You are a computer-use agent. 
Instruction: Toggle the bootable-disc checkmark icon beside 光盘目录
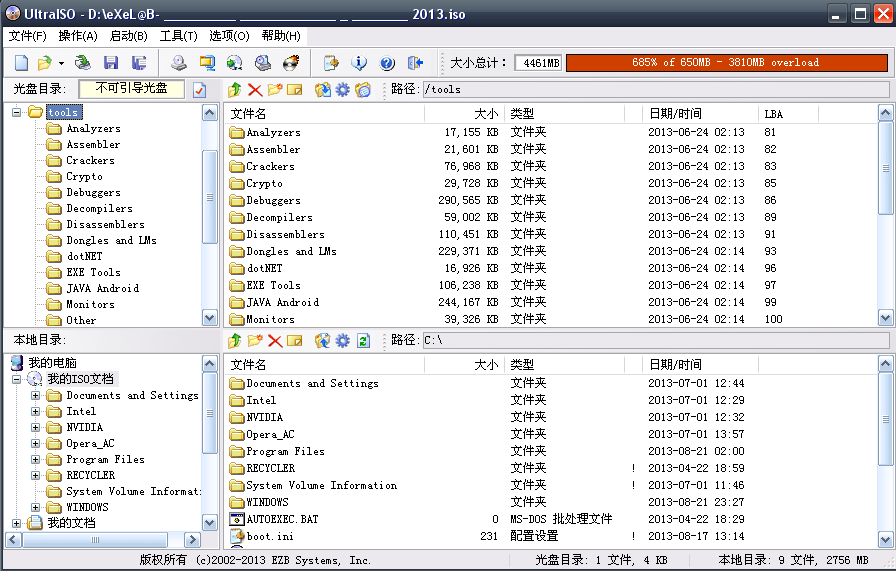pyautogui.click(x=199, y=90)
